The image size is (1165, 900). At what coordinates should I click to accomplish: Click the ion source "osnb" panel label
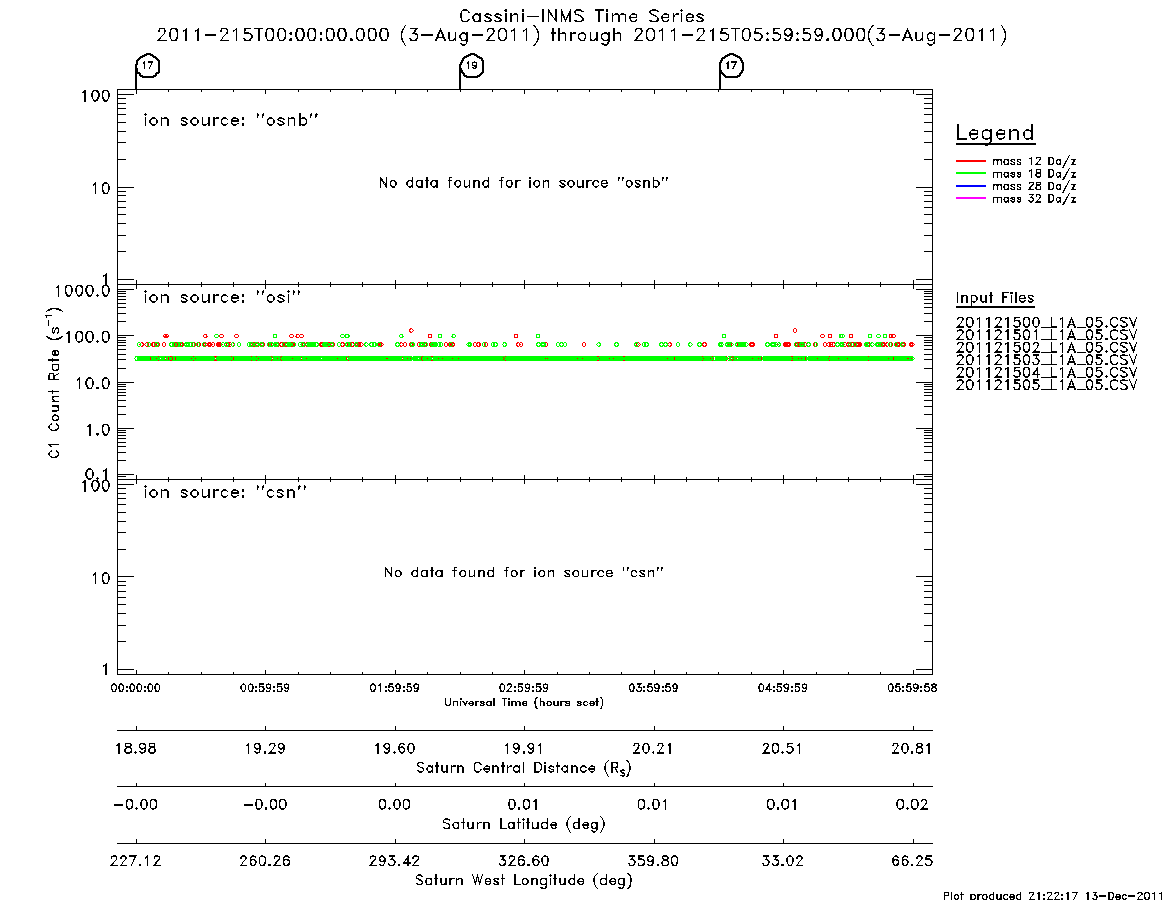click(x=231, y=120)
